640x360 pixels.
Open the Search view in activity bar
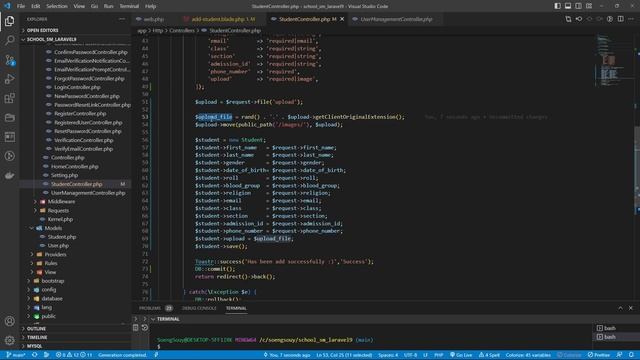click(x=9, y=40)
